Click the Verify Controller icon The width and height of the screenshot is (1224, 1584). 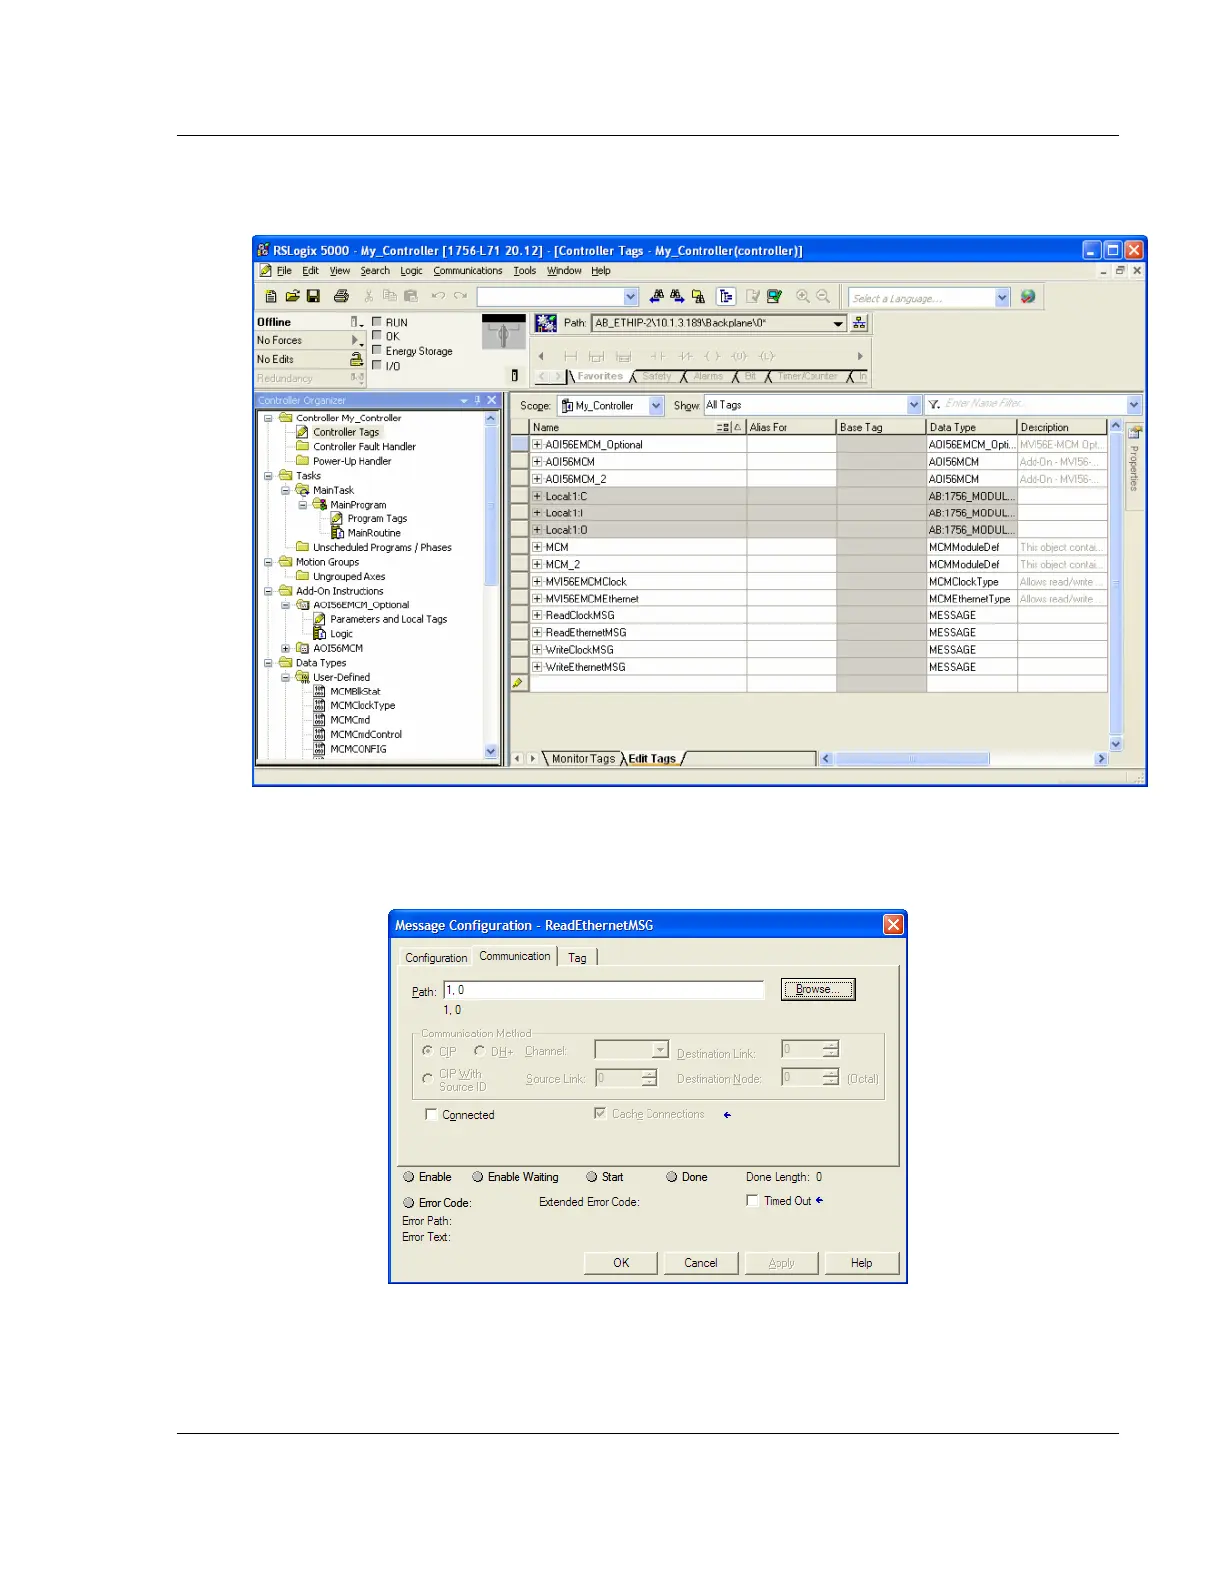774,297
